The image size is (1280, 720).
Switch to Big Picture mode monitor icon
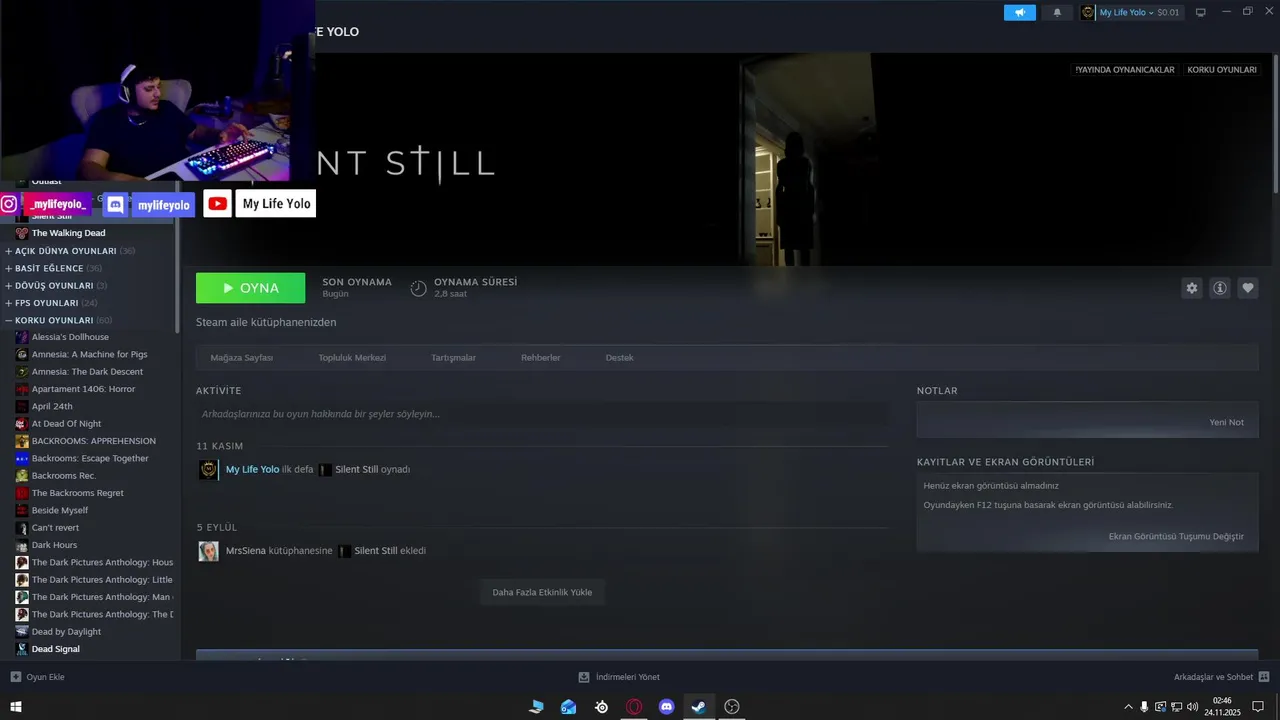coord(1201,12)
